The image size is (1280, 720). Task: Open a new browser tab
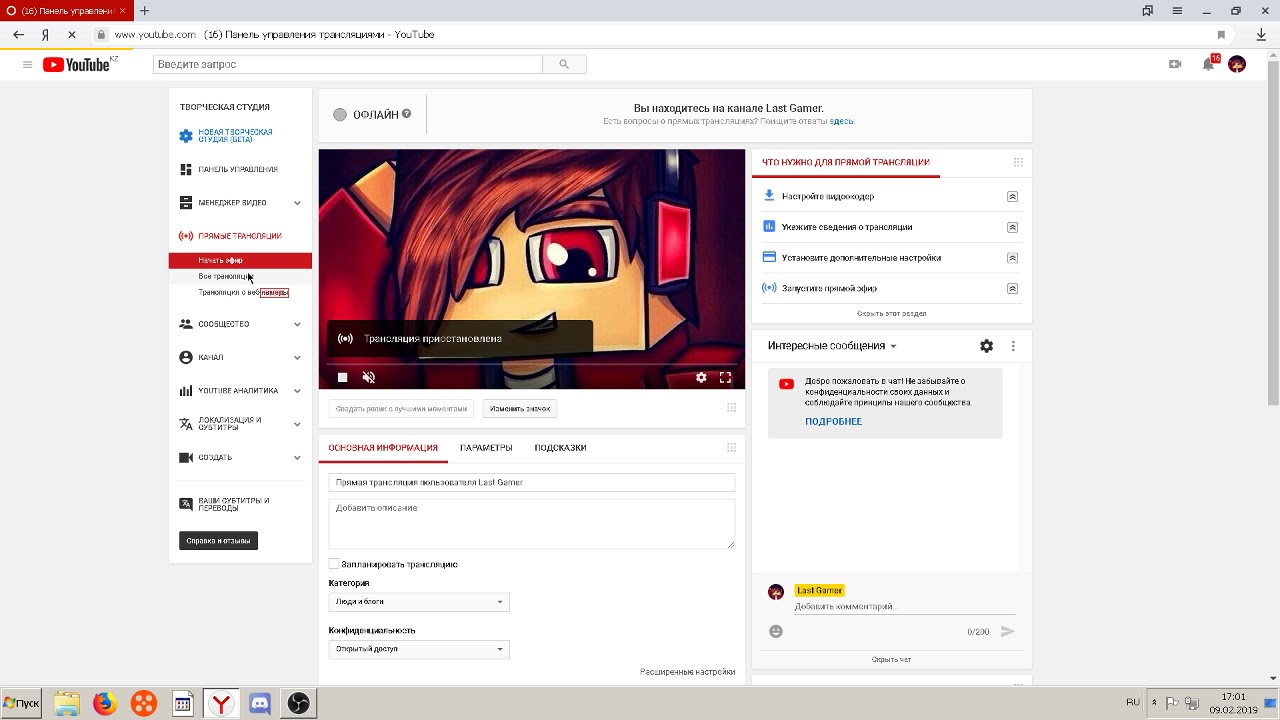[144, 11]
